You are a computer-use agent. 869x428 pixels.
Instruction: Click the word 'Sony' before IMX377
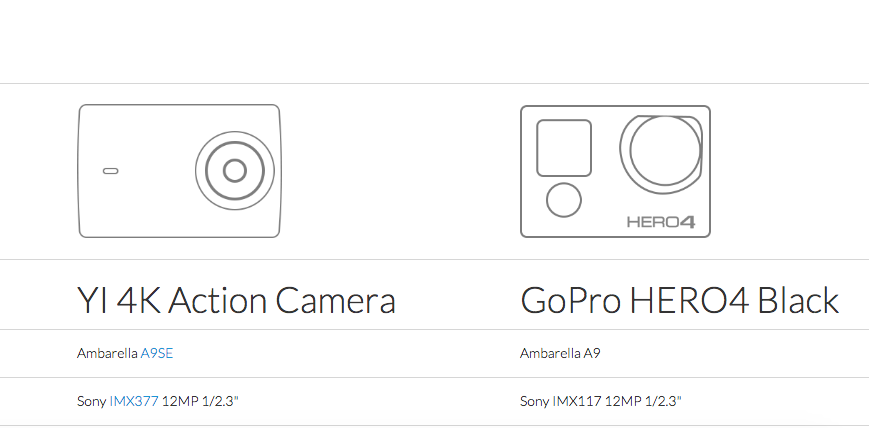coord(91,401)
